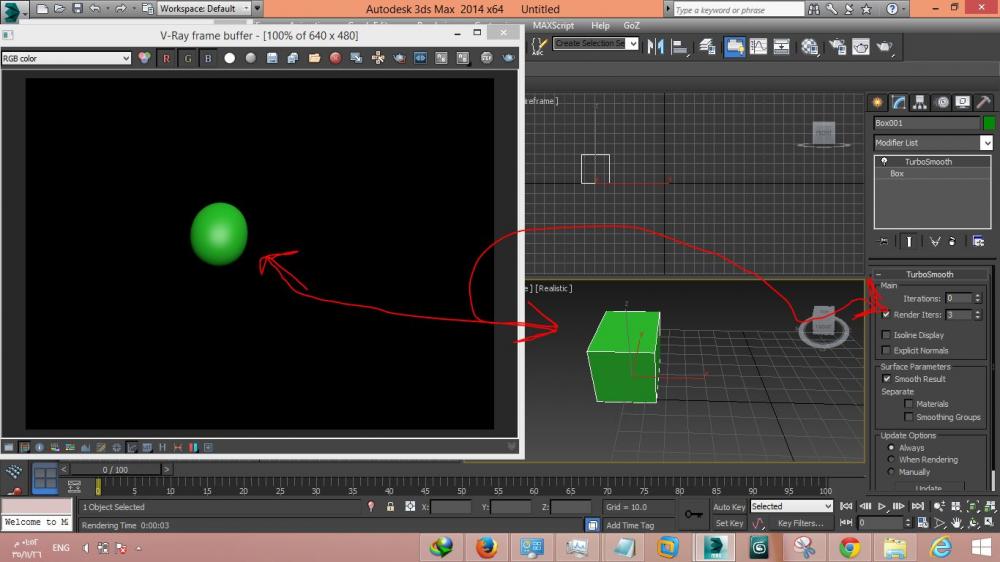The image size is (1000, 562).
Task: Select the Pan View hand tool
Action: (x=956, y=523)
